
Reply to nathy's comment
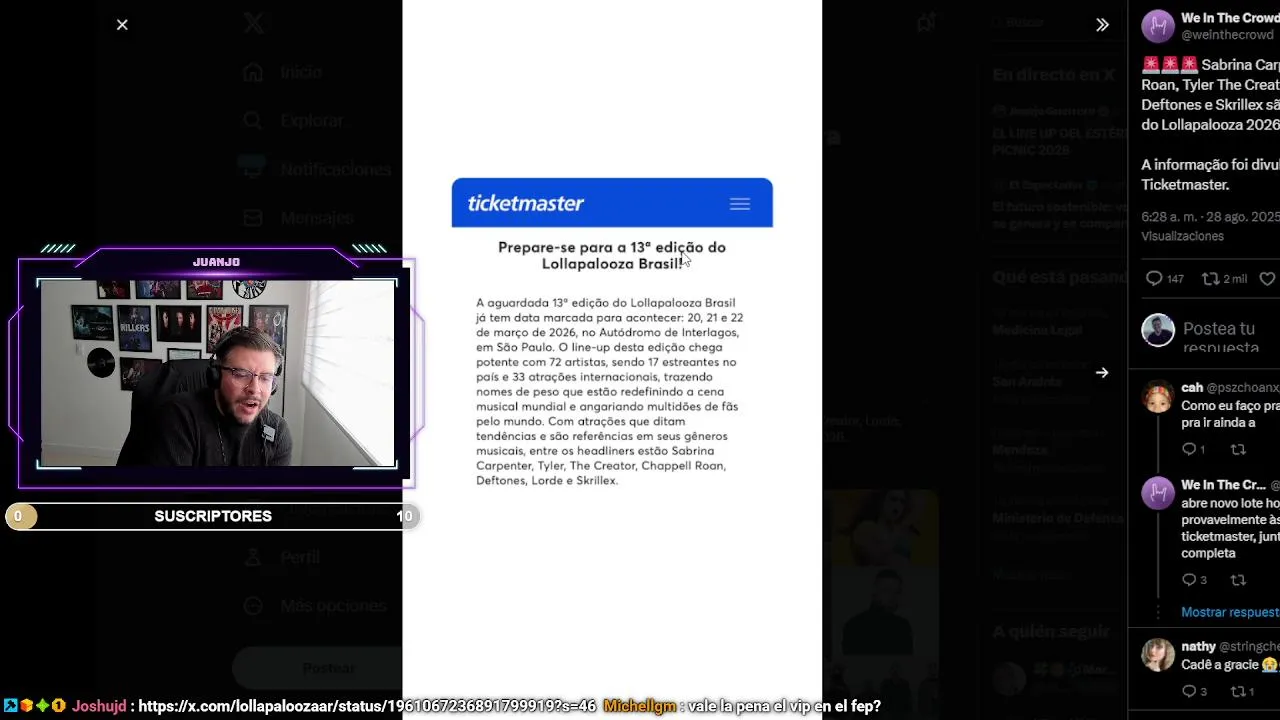click(1194, 691)
